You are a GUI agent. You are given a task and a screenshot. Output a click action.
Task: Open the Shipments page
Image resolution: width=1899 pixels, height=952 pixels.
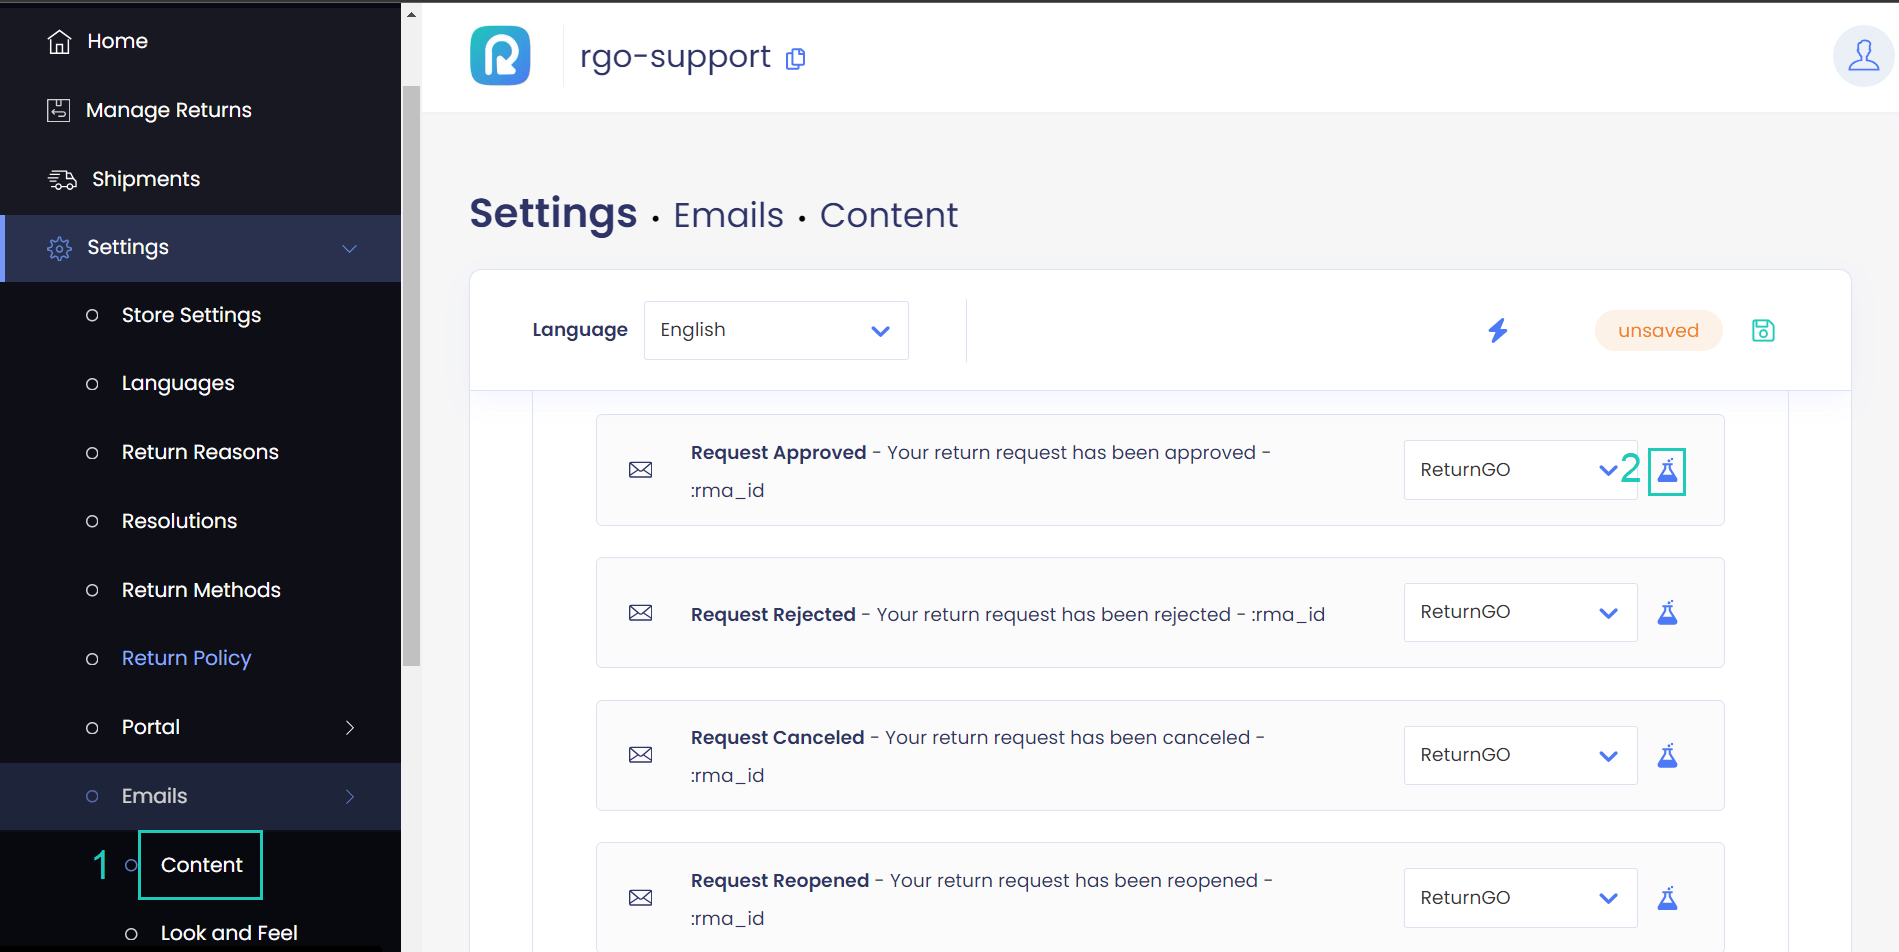145,179
